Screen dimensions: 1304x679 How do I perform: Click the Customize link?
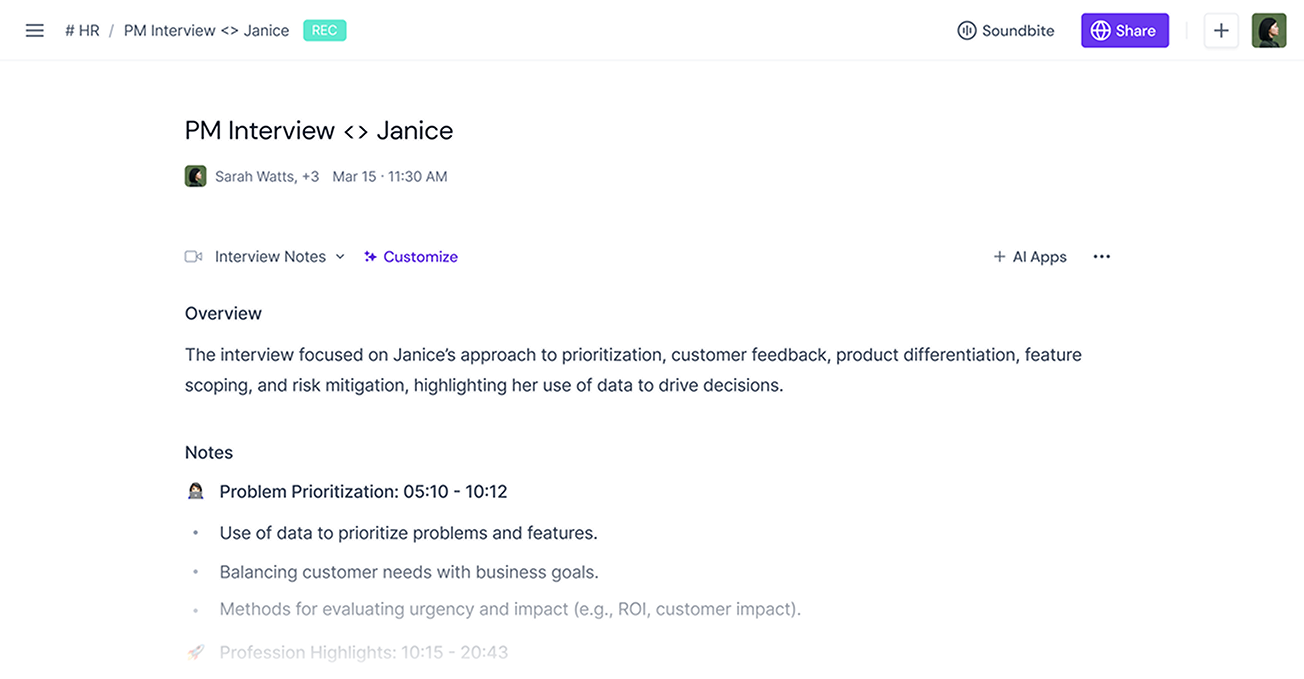coord(420,257)
